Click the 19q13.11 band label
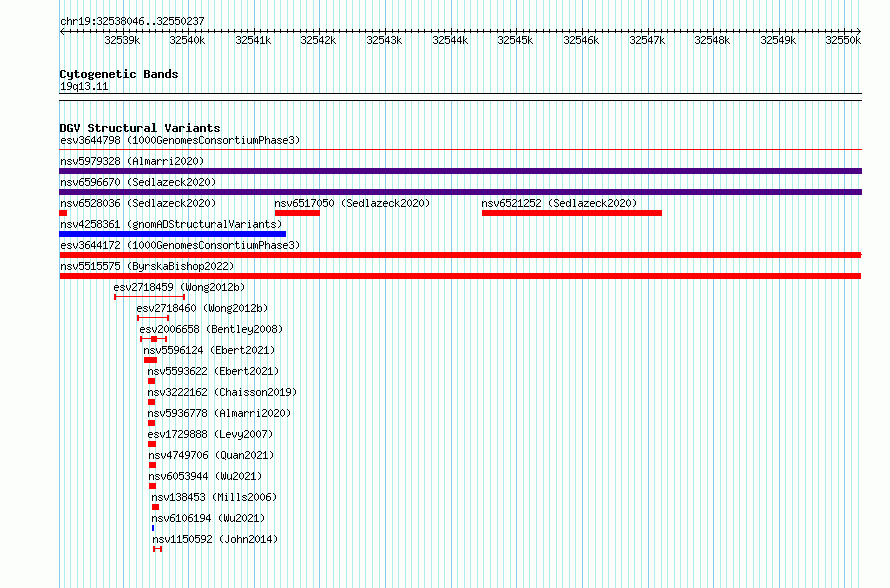Viewport: 890px width, 588px height. tap(84, 86)
